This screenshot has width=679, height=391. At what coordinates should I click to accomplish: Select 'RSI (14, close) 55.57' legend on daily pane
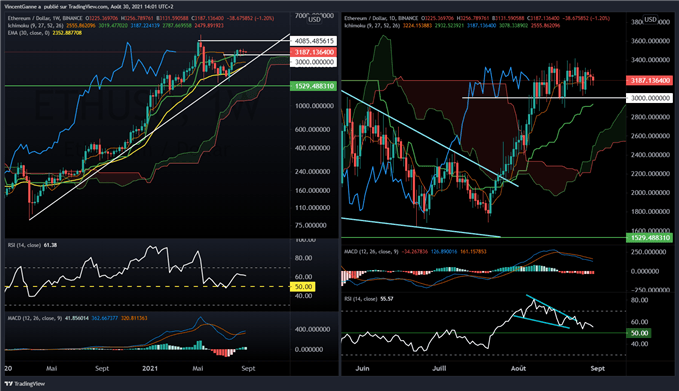pos(369,299)
